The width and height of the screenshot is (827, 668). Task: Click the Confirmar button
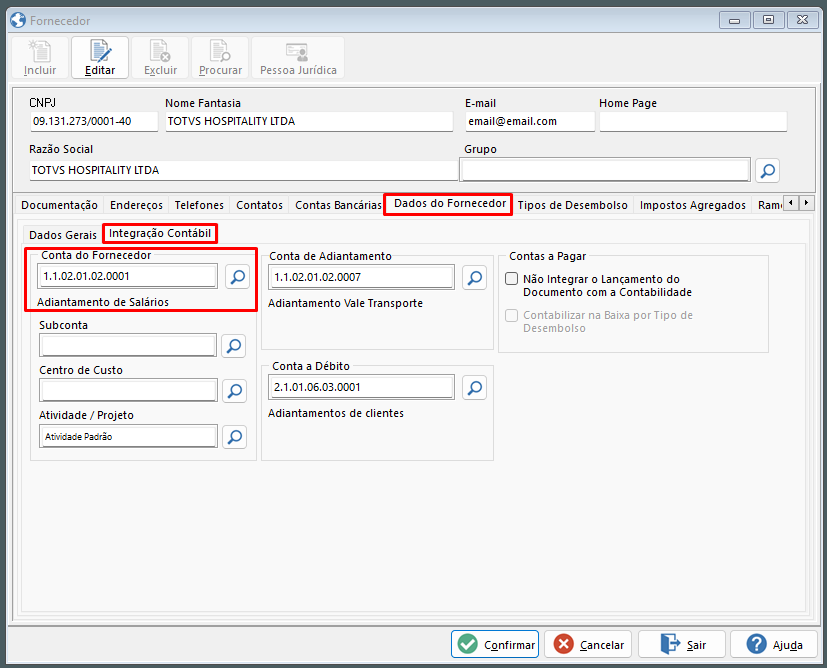(495, 644)
